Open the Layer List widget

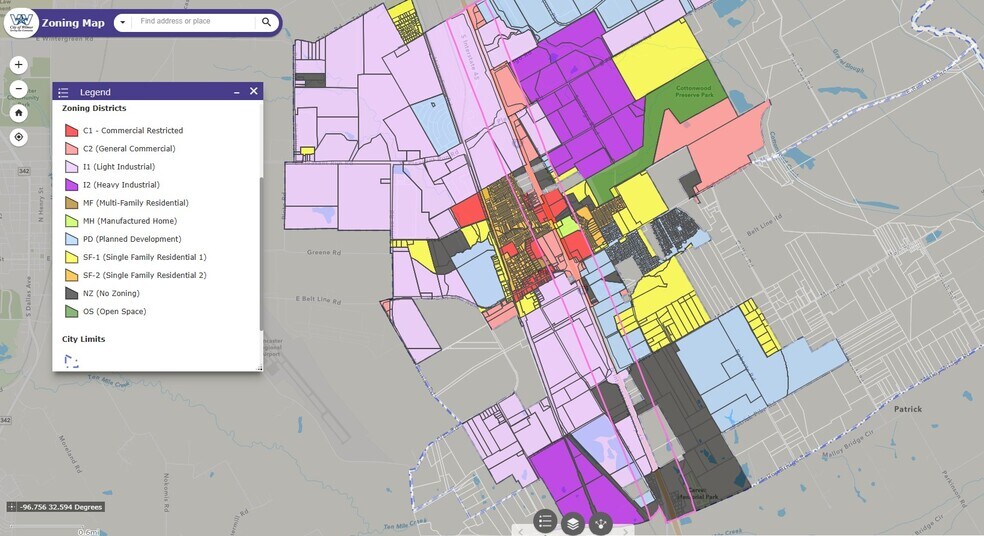(573, 521)
